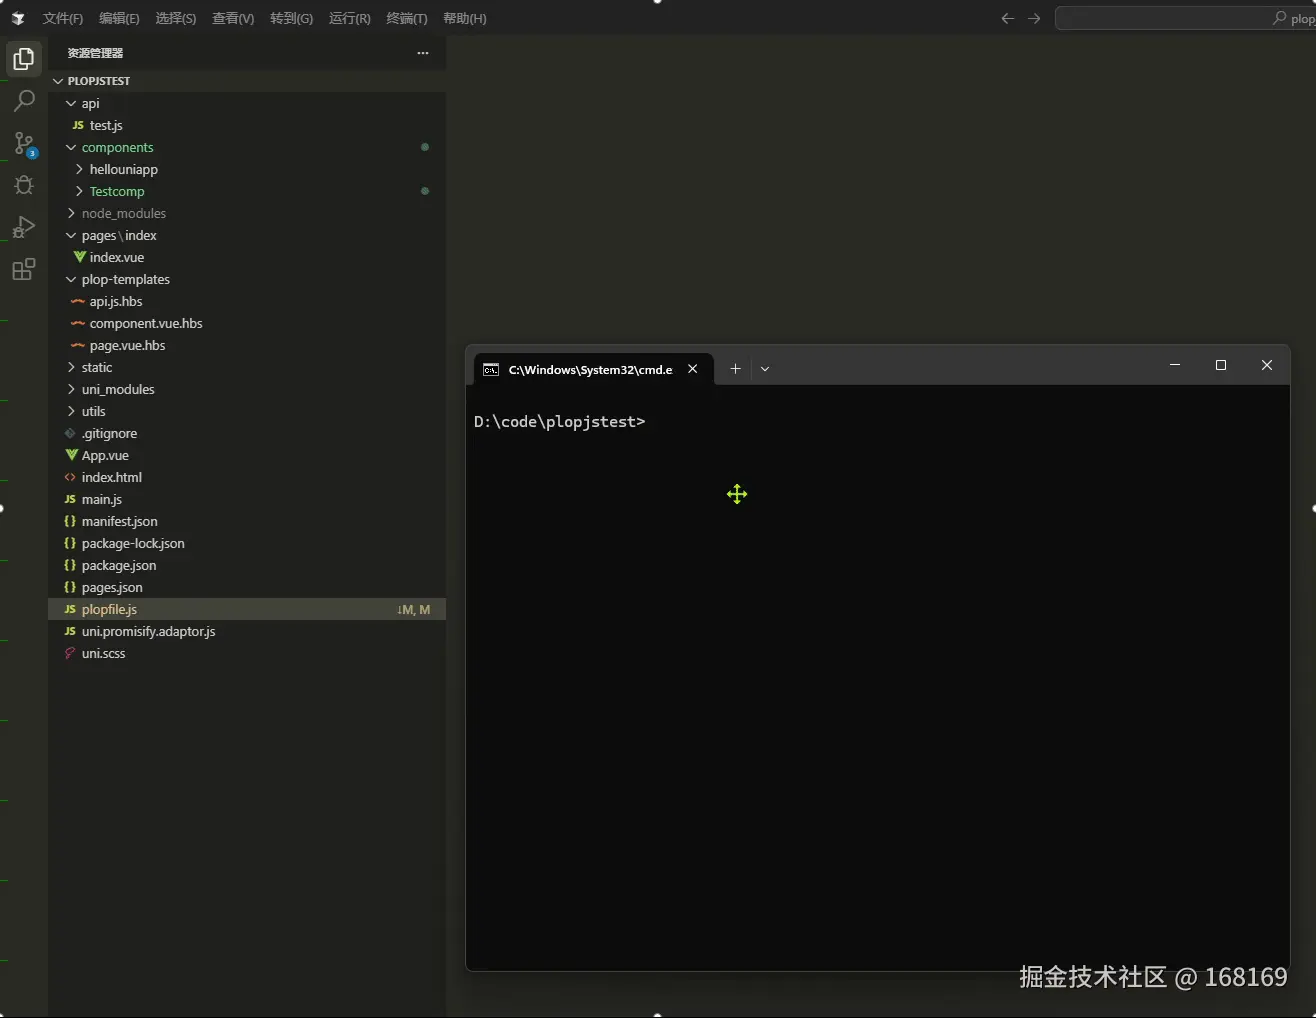
Task: Click the more actions ellipsis in Explorer header
Action: tap(422, 53)
